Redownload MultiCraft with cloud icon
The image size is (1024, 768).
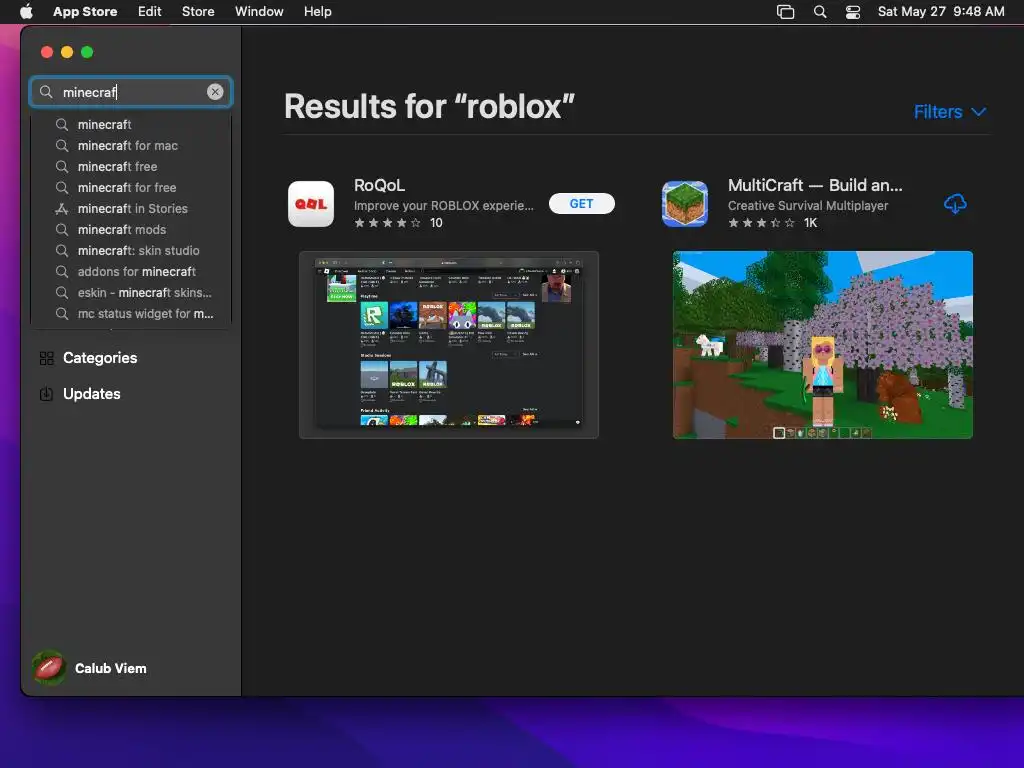point(955,204)
